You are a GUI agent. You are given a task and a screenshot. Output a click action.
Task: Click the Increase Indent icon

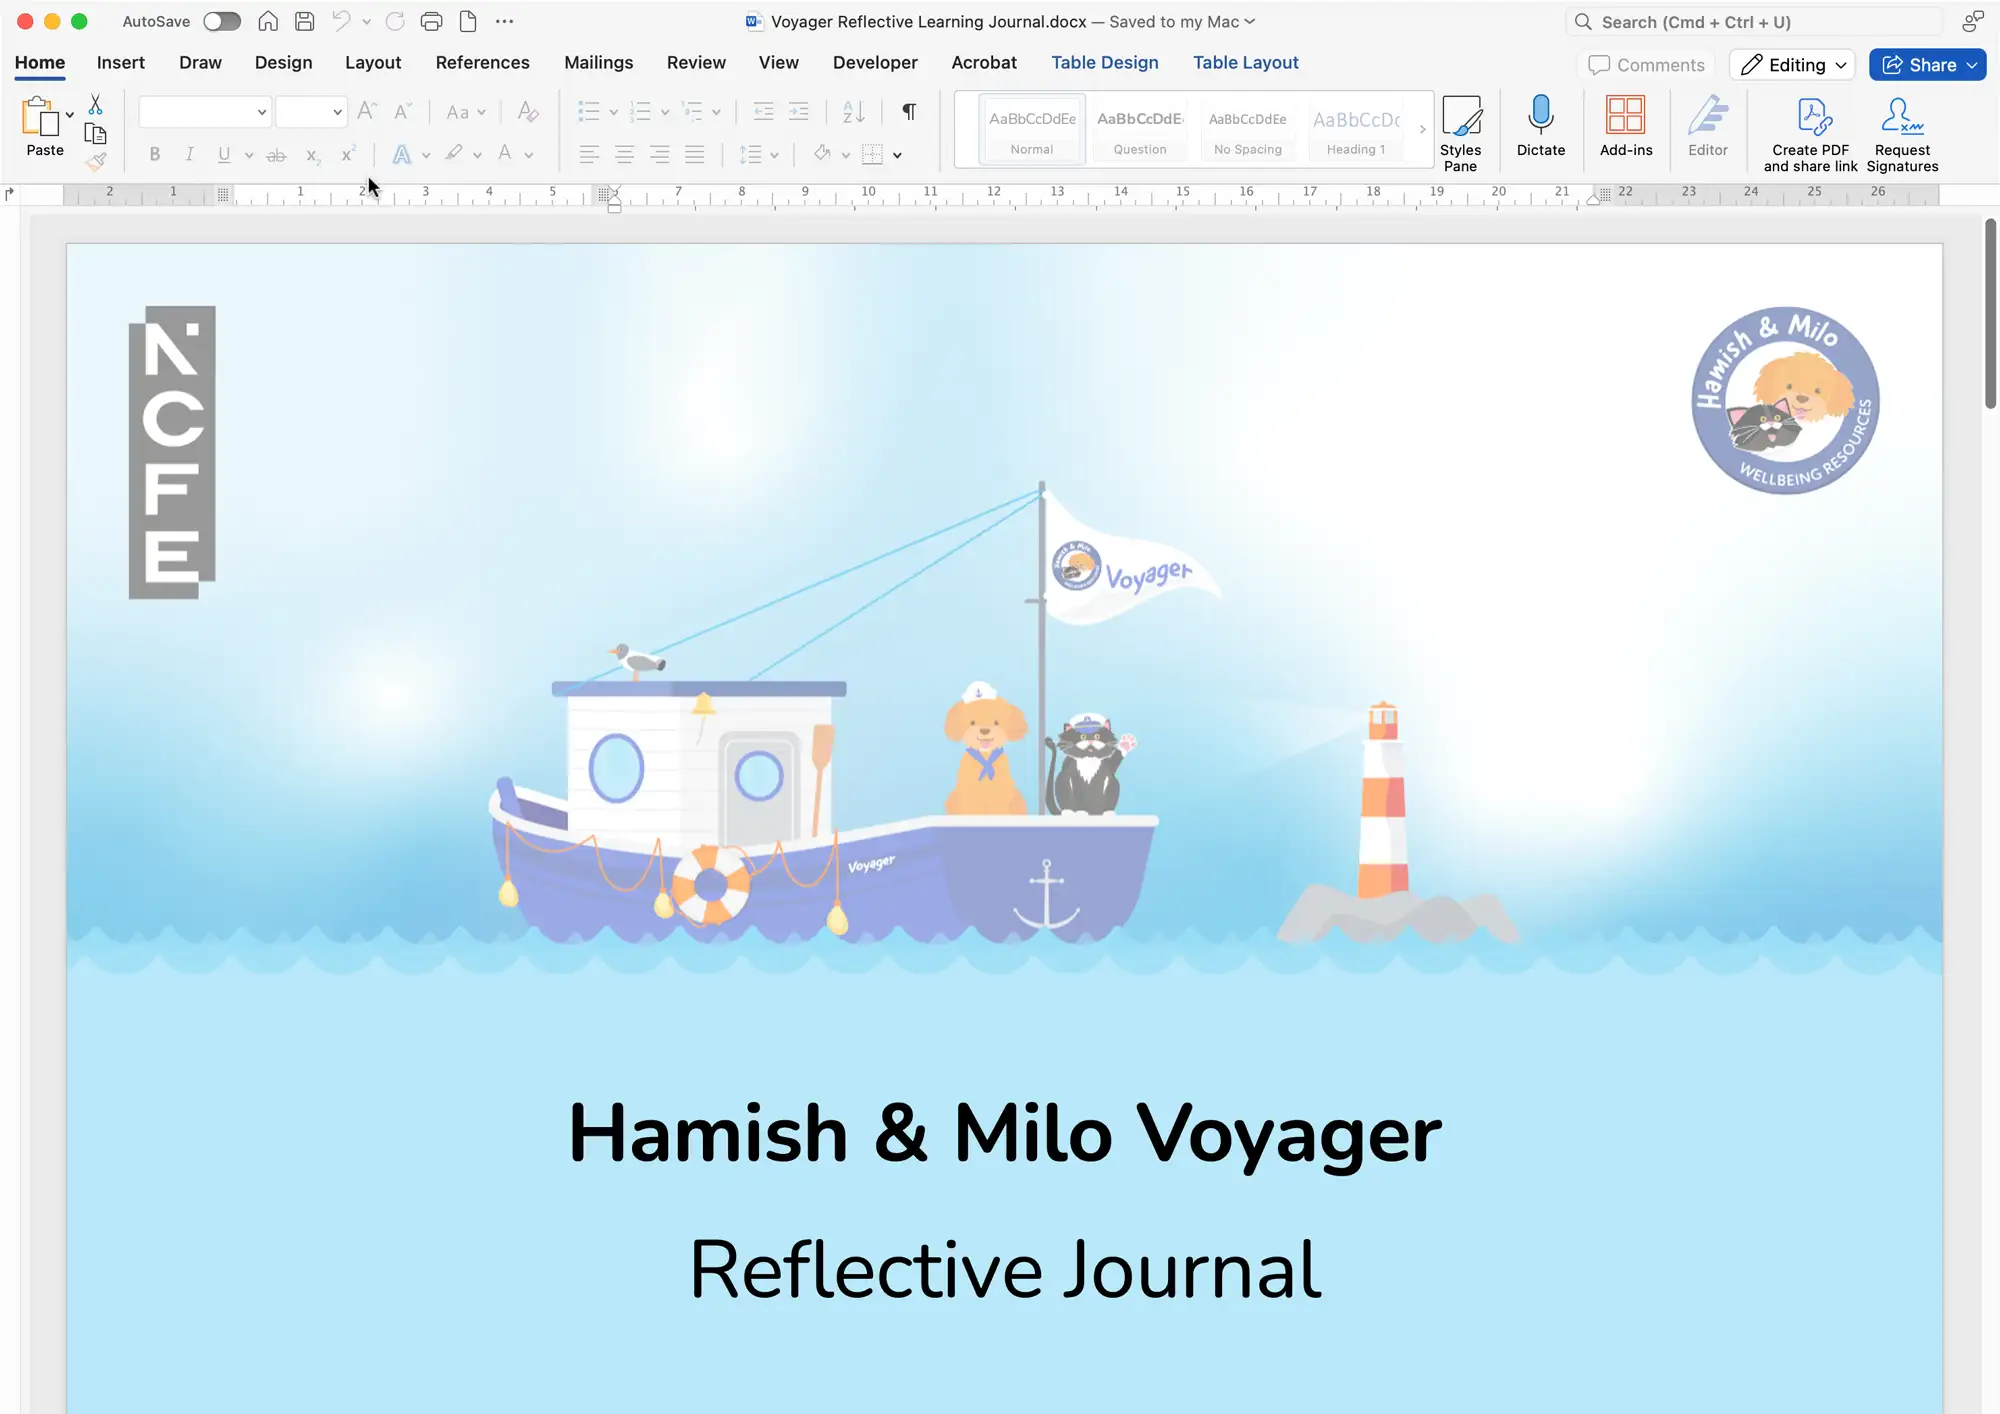click(799, 111)
